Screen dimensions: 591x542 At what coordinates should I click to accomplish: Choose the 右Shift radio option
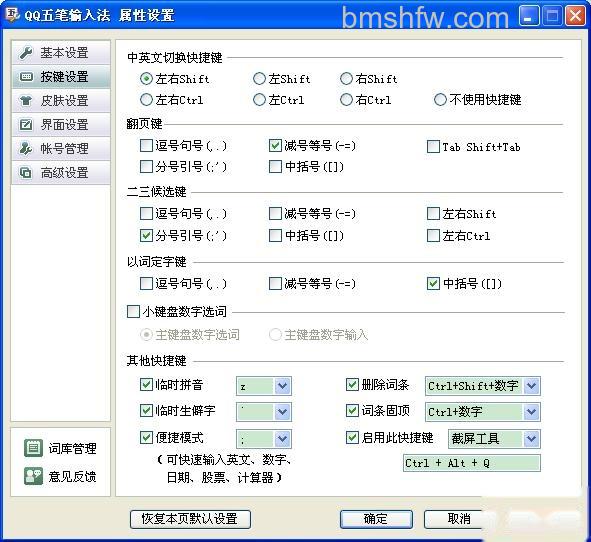click(x=346, y=79)
